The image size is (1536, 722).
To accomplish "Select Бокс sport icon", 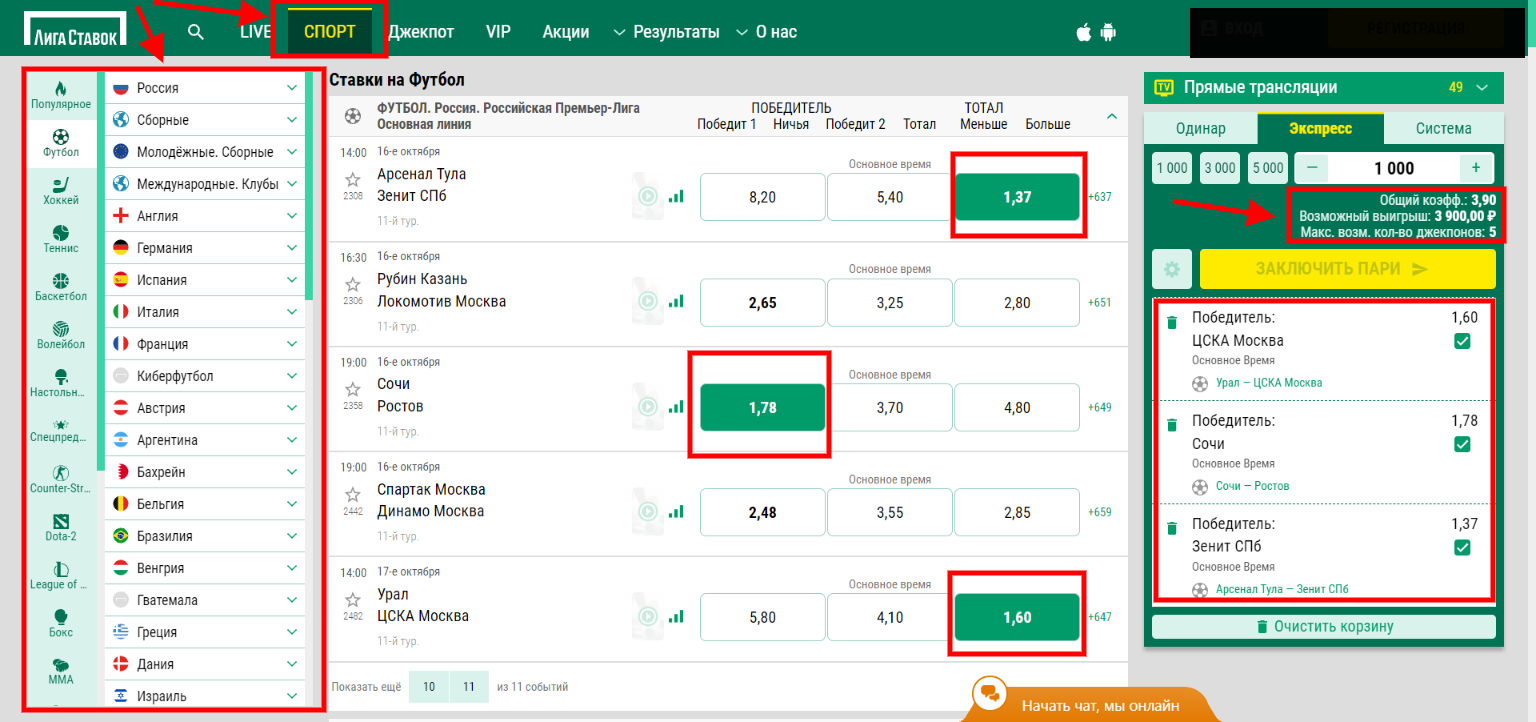I will click(61, 616).
